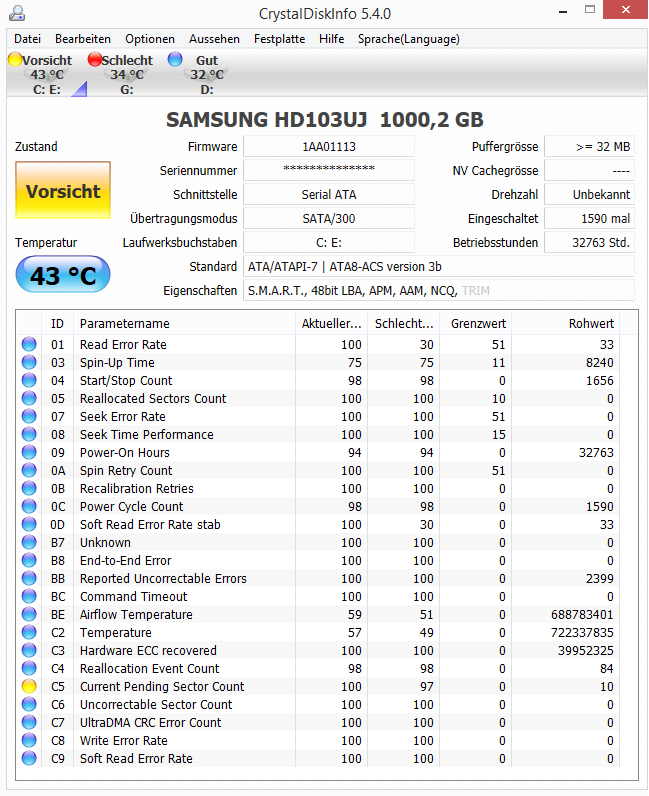Image resolution: width=649 pixels, height=796 pixels.
Task: Close the CrystalDiskInfo window
Action: (x=626, y=10)
